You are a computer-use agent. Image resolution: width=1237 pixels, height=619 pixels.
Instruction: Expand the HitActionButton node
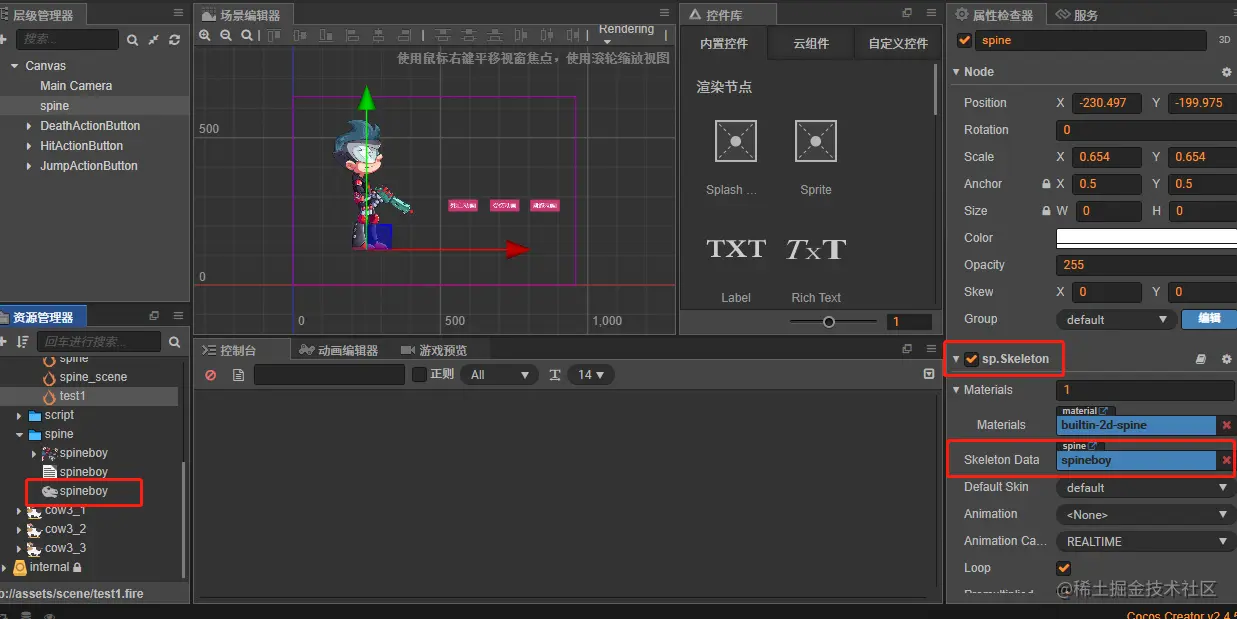(29, 146)
